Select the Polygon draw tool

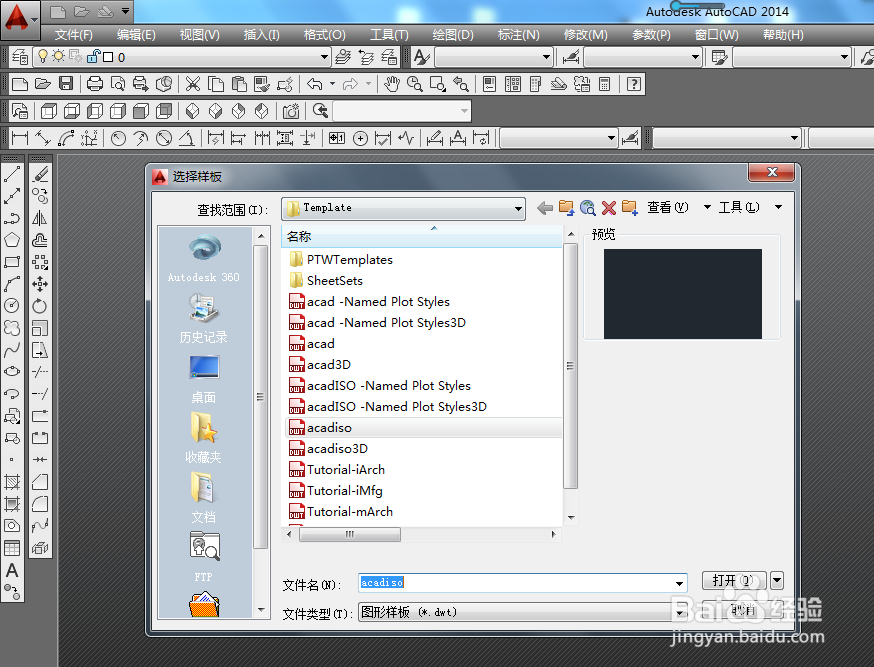point(12,240)
